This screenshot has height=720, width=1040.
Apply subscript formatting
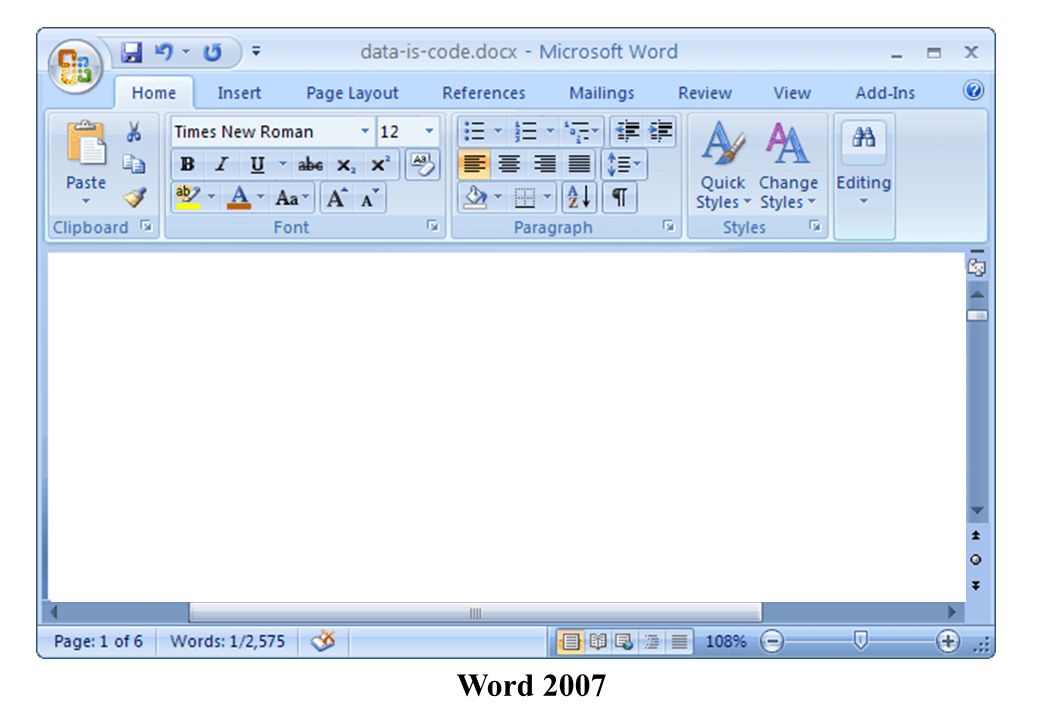click(346, 165)
